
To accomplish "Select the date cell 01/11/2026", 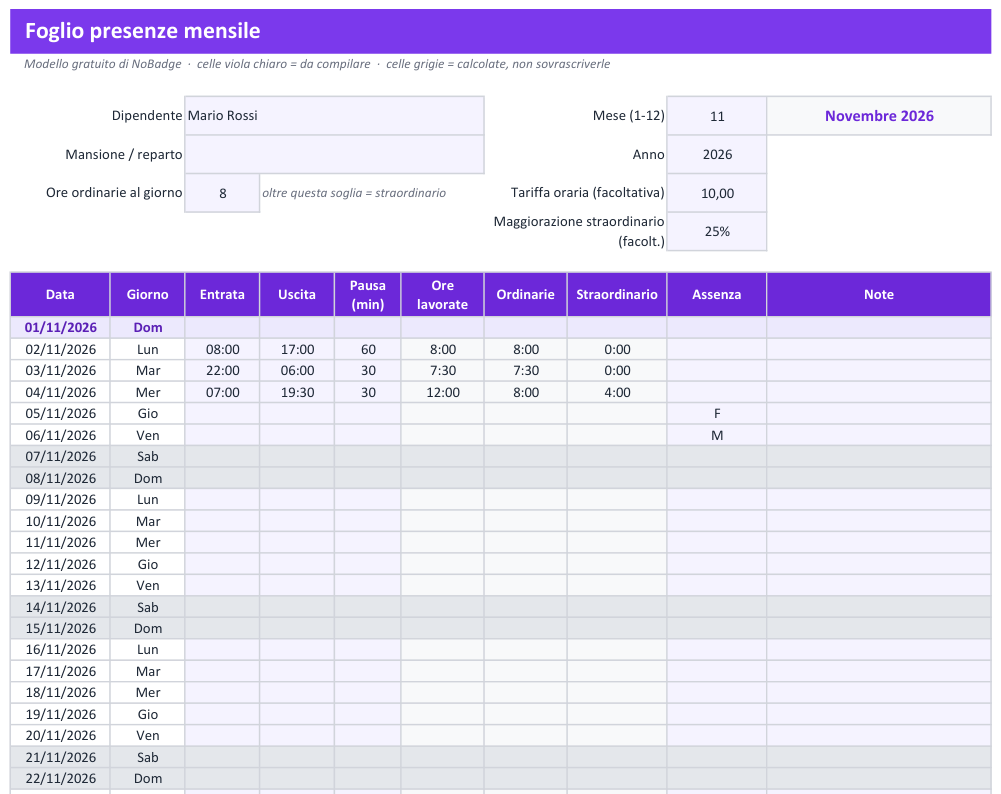I will click(60, 327).
